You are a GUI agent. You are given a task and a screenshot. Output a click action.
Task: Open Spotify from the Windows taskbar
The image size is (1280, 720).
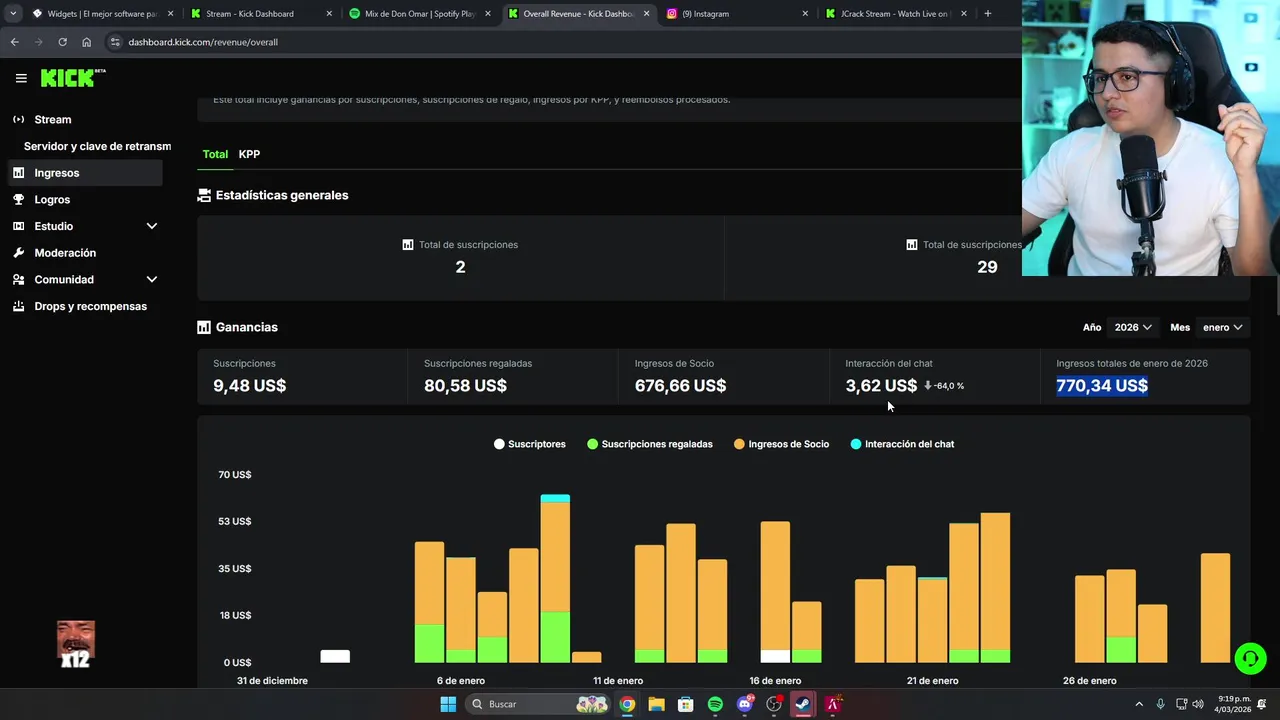[x=715, y=704]
